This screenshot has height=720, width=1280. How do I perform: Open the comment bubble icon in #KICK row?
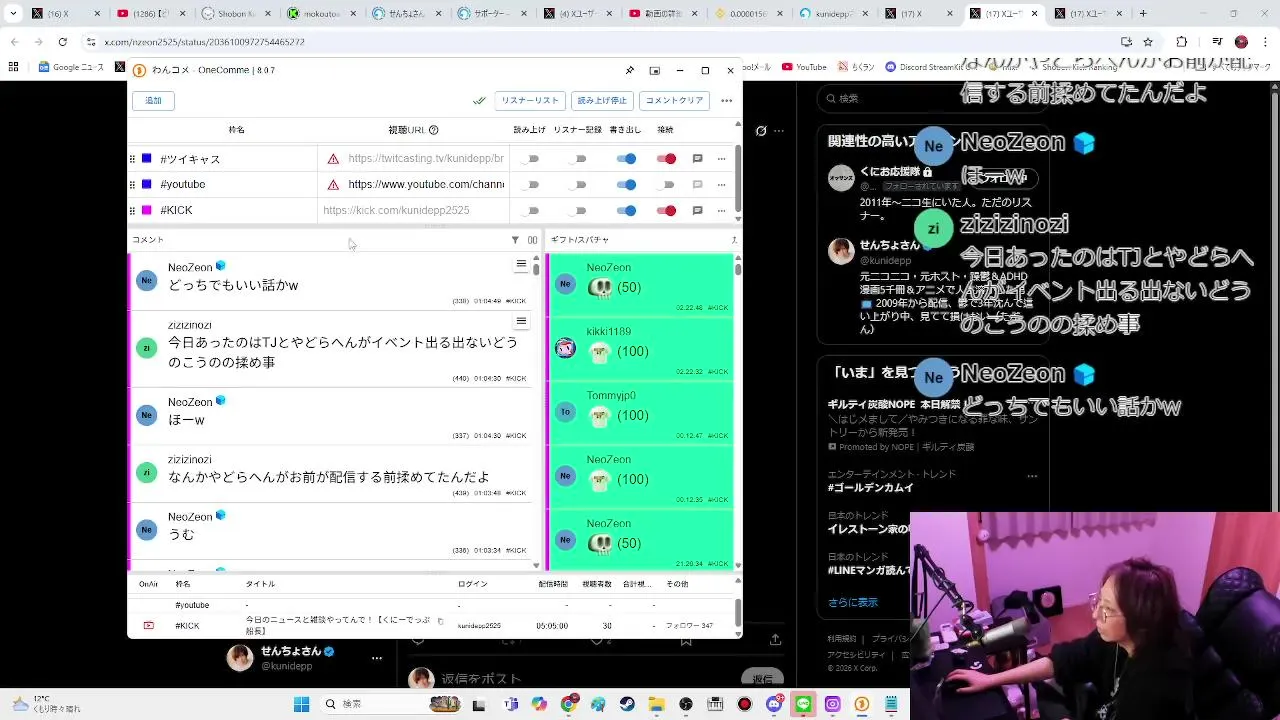tap(697, 210)
